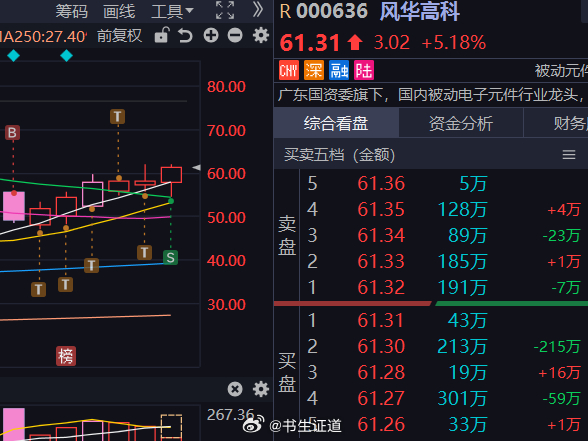
Task: Click the topmost T trade marker
Action: coord(117,117)
